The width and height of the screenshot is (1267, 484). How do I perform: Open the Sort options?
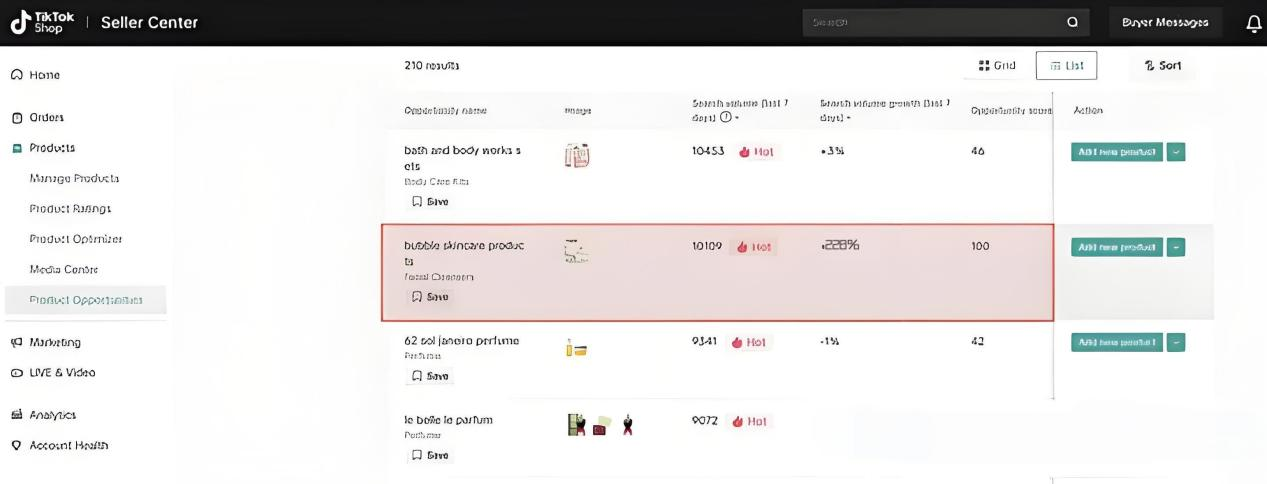click(x=1163, y=66)
